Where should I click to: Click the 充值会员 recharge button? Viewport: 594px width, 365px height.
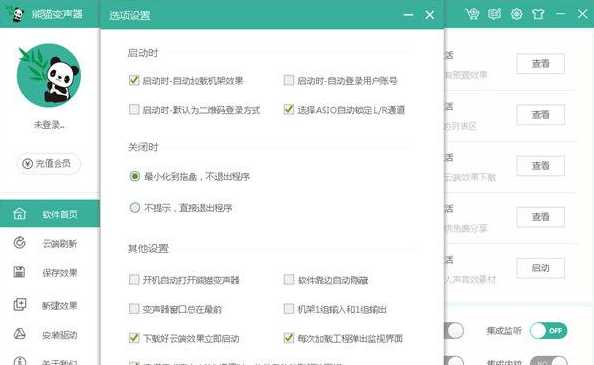coord(48,164)
